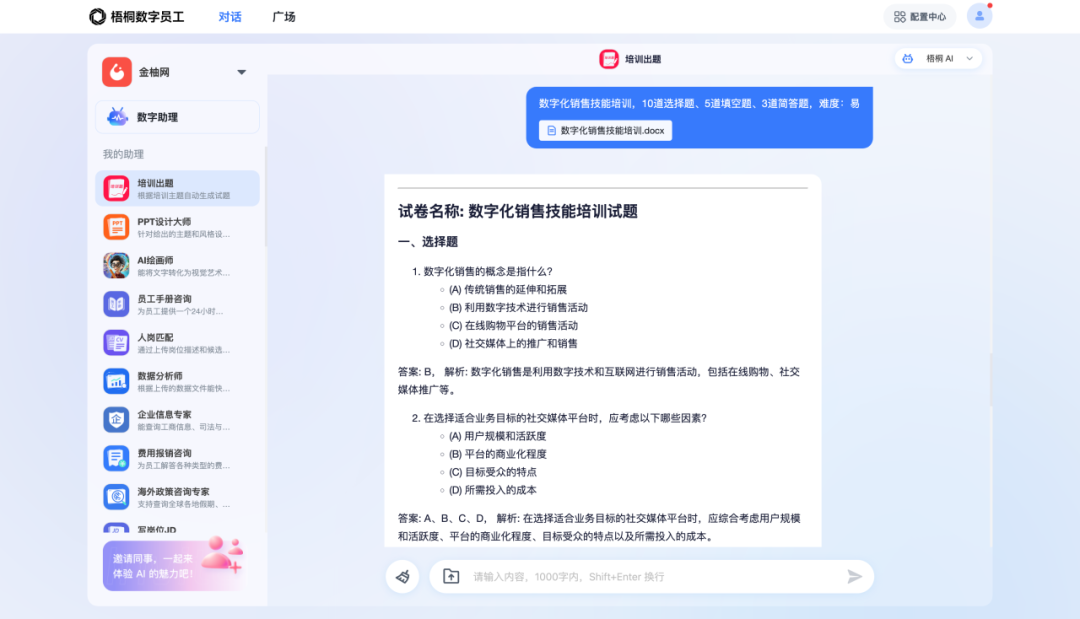Select the 企业信息专家 assistant icon
The image size is (1080, 619).
(116, 419)
